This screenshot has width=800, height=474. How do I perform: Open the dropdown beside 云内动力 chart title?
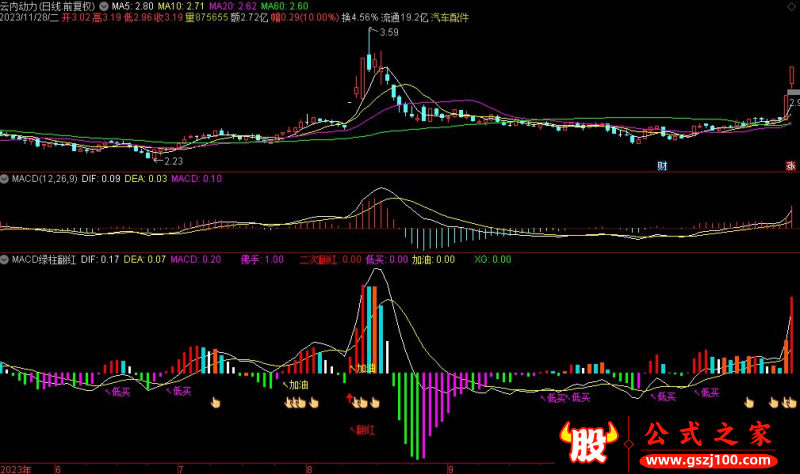click(x=104, y=6)
